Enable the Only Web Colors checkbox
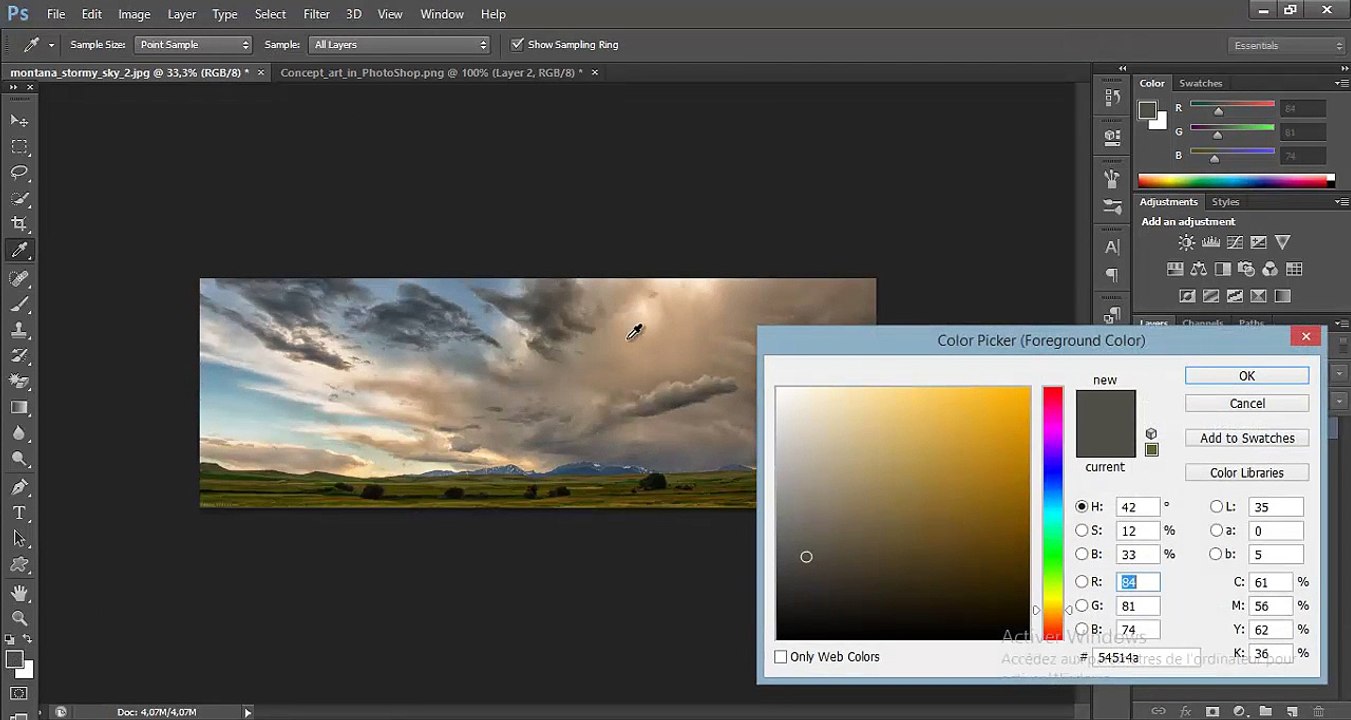The image size is (1351, 720). click(781, 657)
